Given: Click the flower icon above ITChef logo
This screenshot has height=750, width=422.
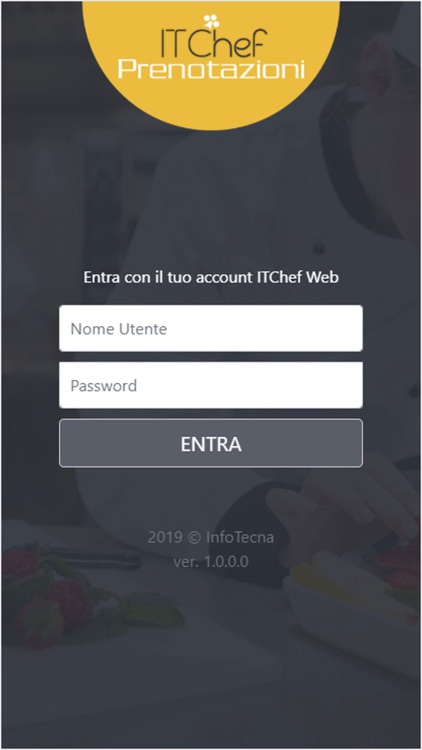Looking at the screenshot, I should click(211, 21).
